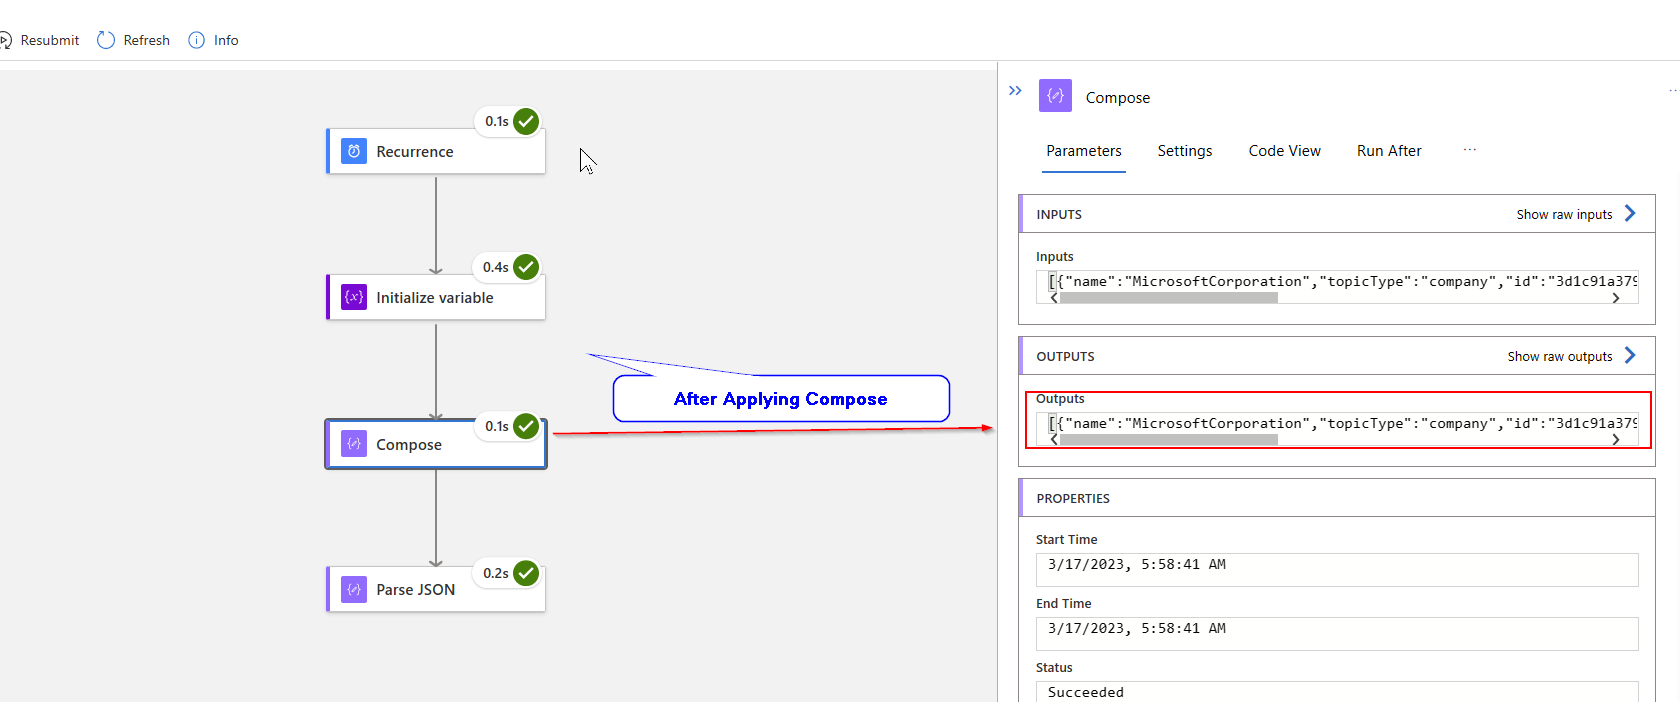The width and height of the screenshot is (1680, 702).
Task: Click the Outputs horizontal scrollbar thumb
Action: coord(1168,440)
